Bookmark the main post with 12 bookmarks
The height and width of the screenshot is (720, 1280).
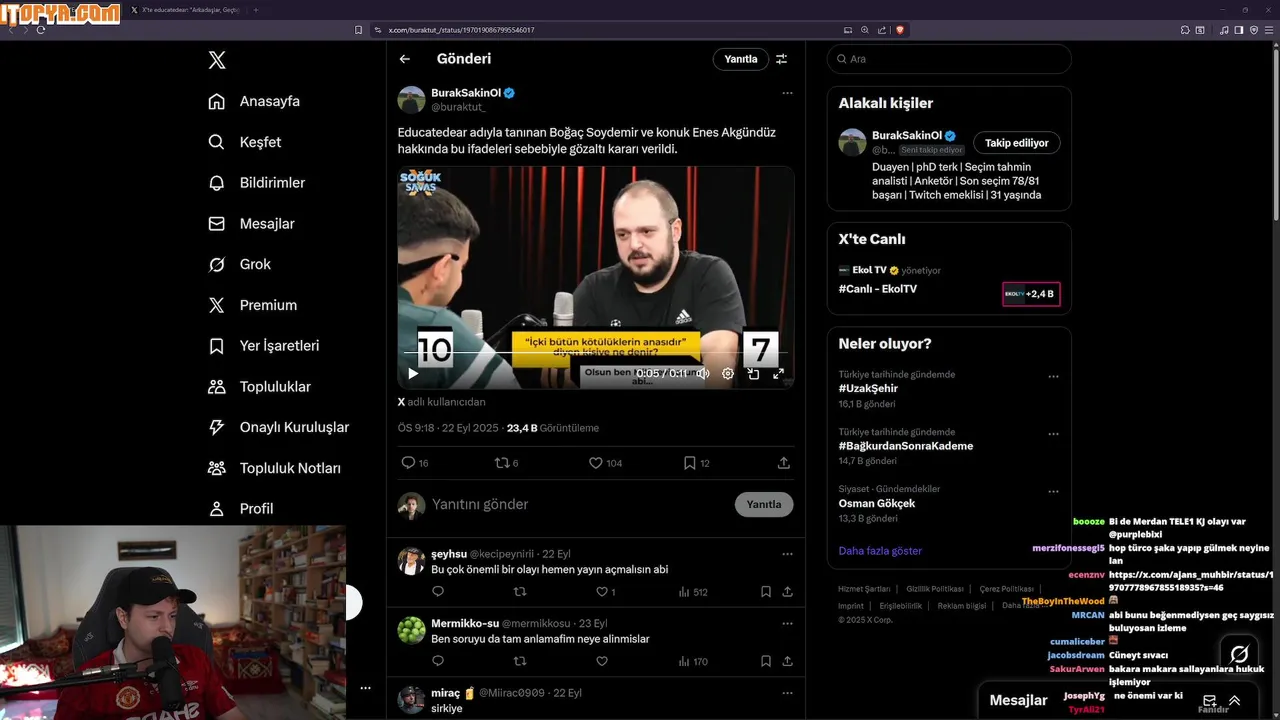(696, 463)
